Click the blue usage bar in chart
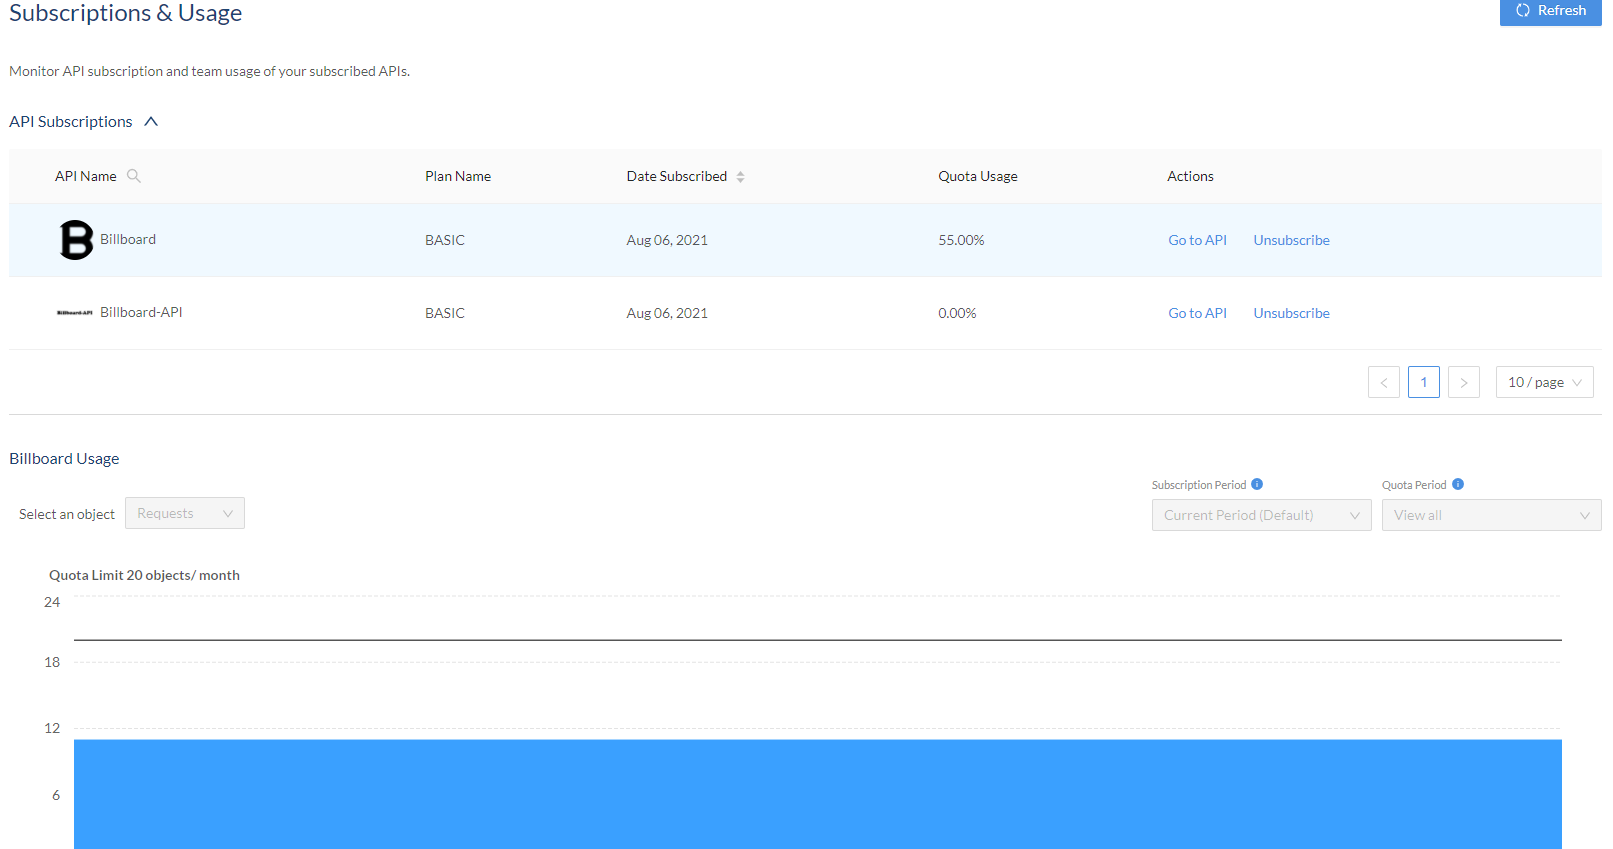The width and height of the screenshot is (1613, 849). click(x=818, y=794)
